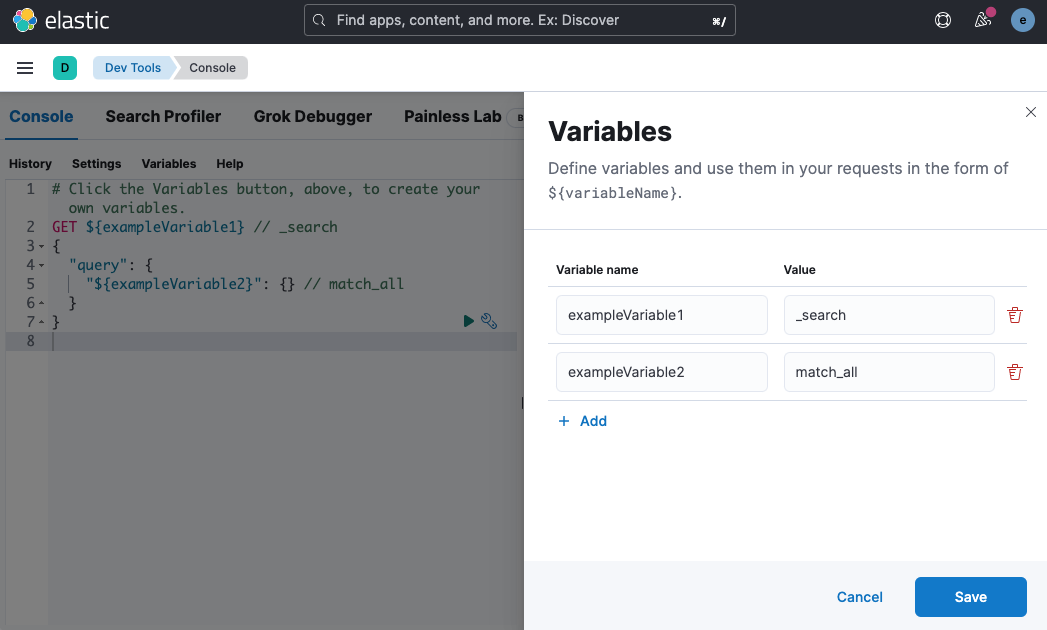Delete the exampleVariable2 row with trash icon
Screen dimensions: 1047x630
[x=1014, y=371]
